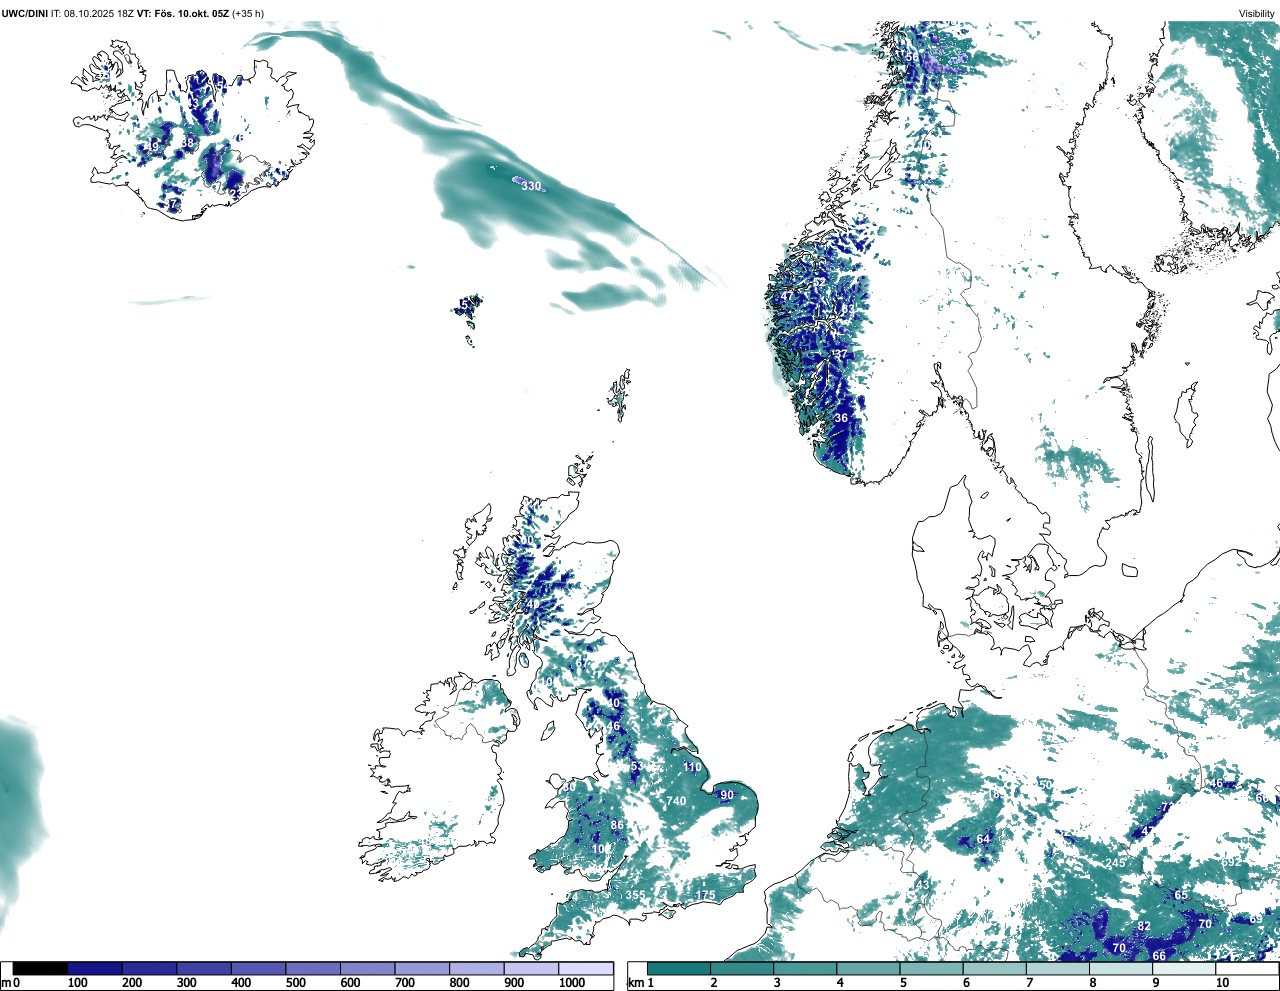Click the 'km 1' label on the kilometers legend
The height and width of the screenshot is (991, 1280).
pyautogui.click(x=642, y=983)
